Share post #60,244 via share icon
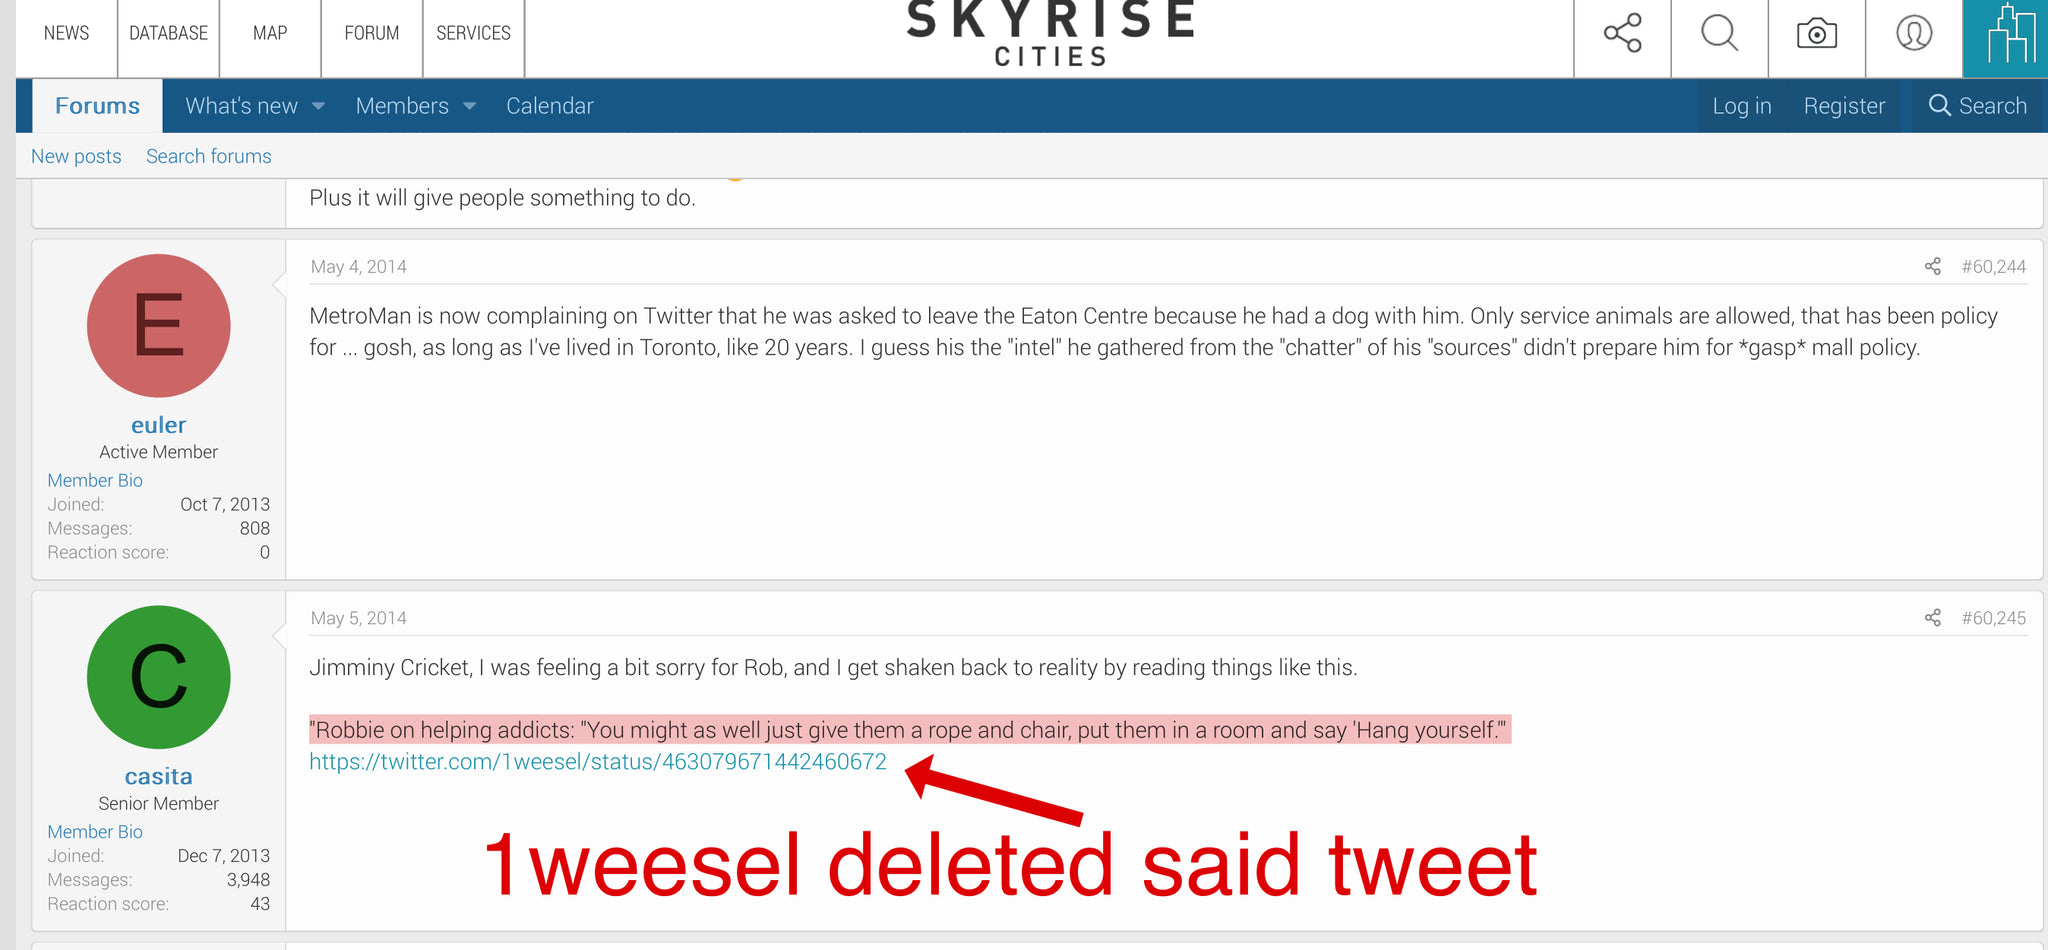The width and height of the screenshot is (2048, 950). point(1932,266)
